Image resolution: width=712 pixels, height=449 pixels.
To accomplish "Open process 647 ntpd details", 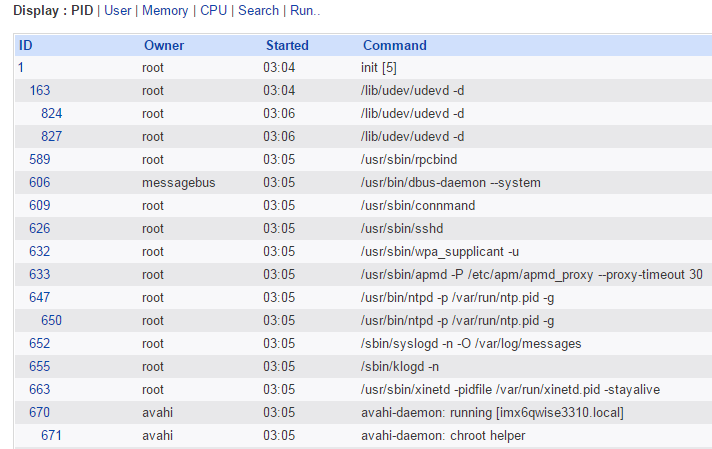I will coord(40,297).
